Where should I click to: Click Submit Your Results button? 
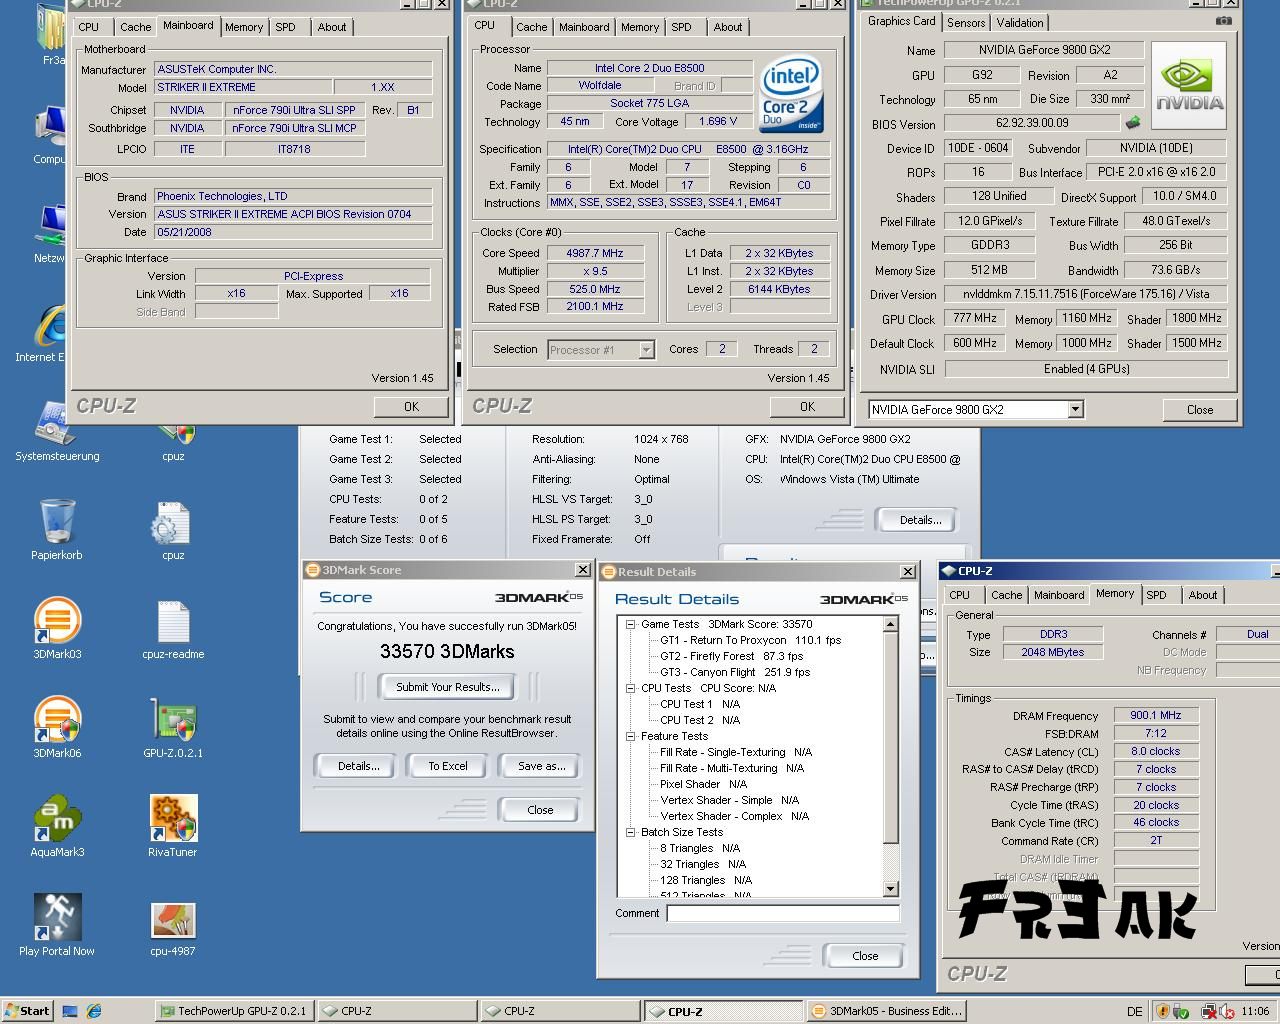(447, 687)
